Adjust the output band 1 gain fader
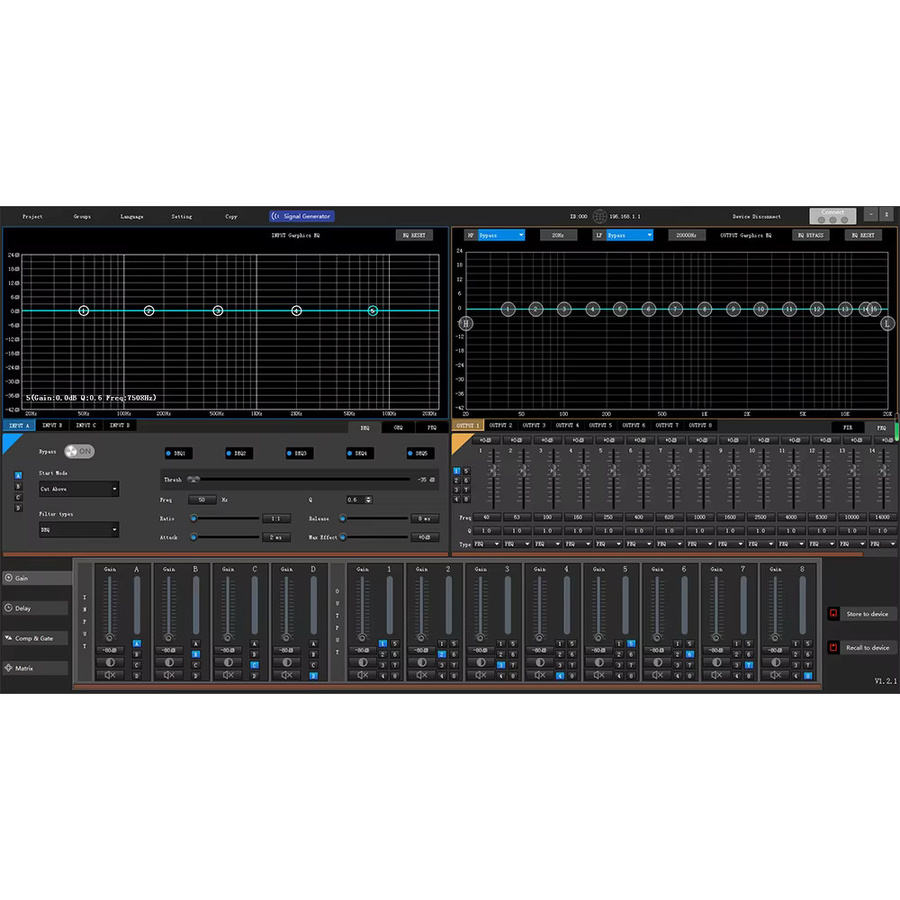Screen dimensions: 900x900 (x=493, y=471)
